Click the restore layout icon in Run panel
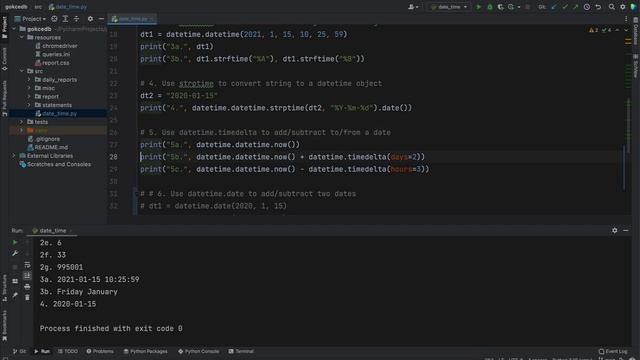 pyautogui.click(x=15, y=281)
